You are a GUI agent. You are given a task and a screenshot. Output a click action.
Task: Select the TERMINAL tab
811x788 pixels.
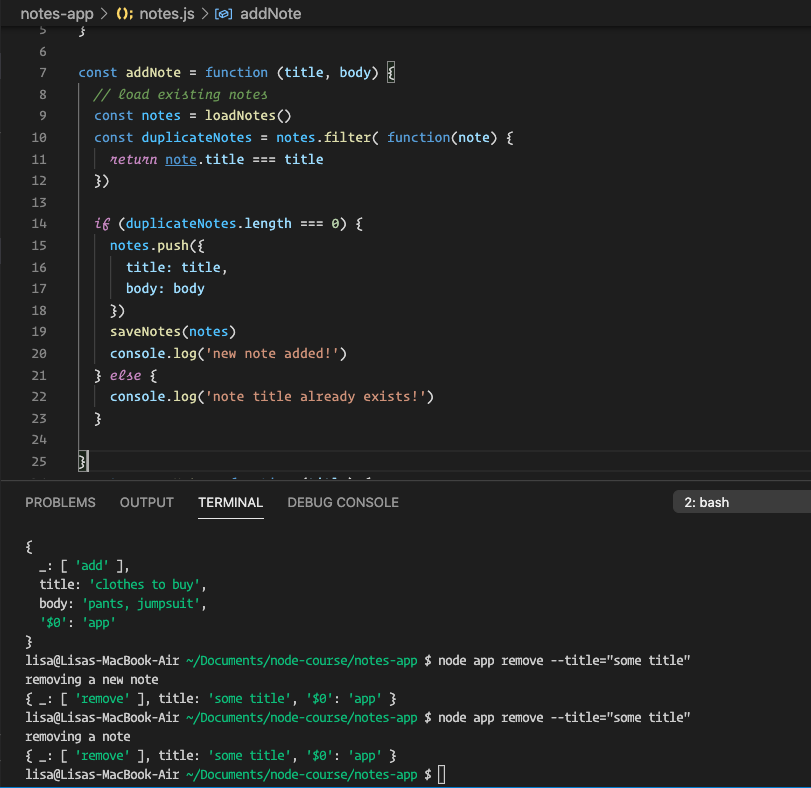(x=231, y=502)
